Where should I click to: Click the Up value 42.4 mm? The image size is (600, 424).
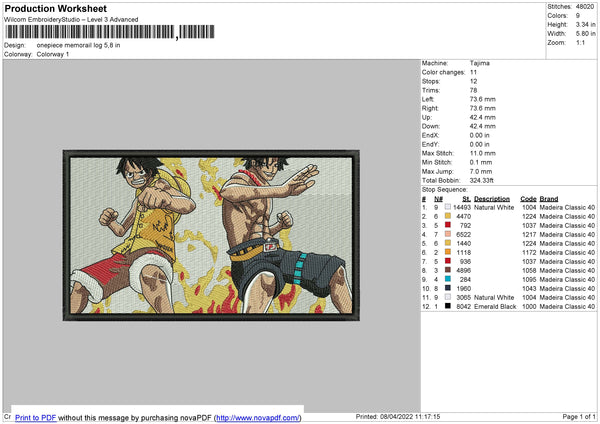click(x=483, y=117)
